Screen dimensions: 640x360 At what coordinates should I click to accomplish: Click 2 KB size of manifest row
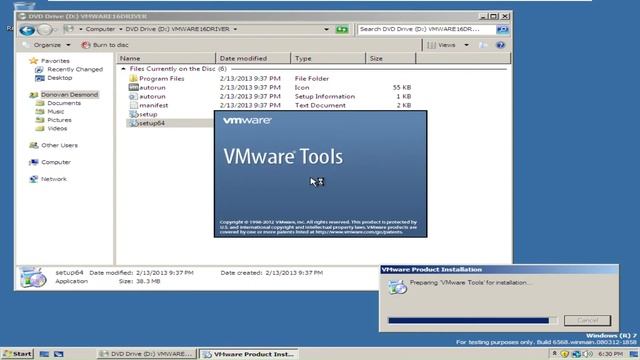(x=404, y=105)
